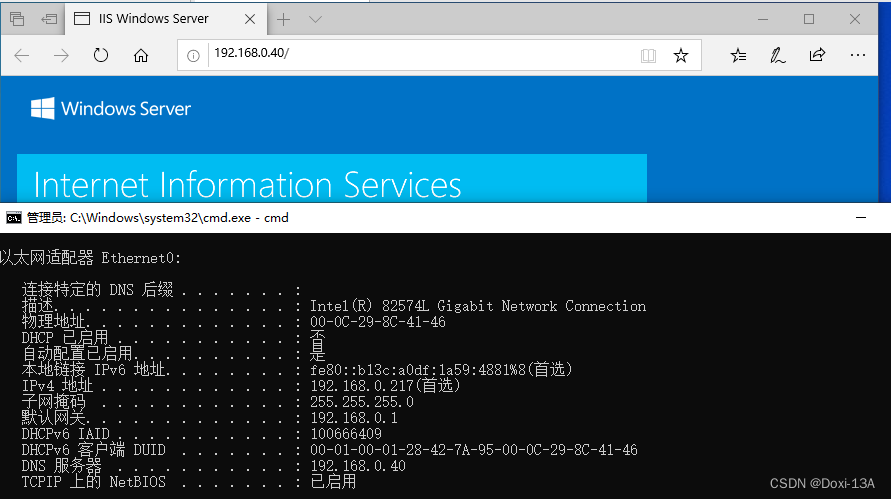The width and height of the screenshot is (891, 499).
Task: Close the Edge browser window
Action: (855, 19)
